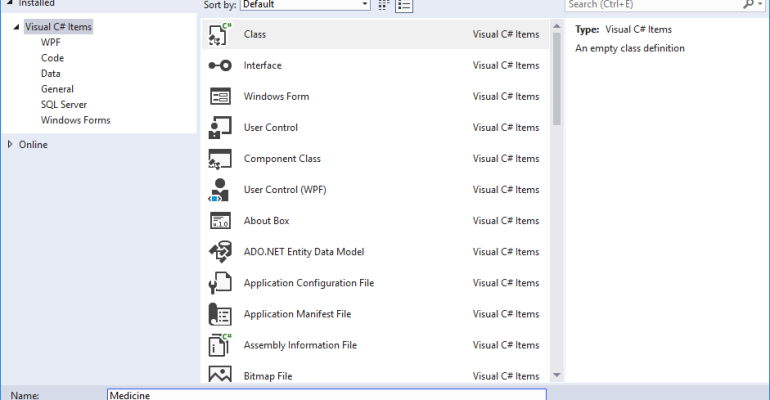Select the Assembly Information File icon
The height and width of the screenshot is (400, 770).
point(220,345)
